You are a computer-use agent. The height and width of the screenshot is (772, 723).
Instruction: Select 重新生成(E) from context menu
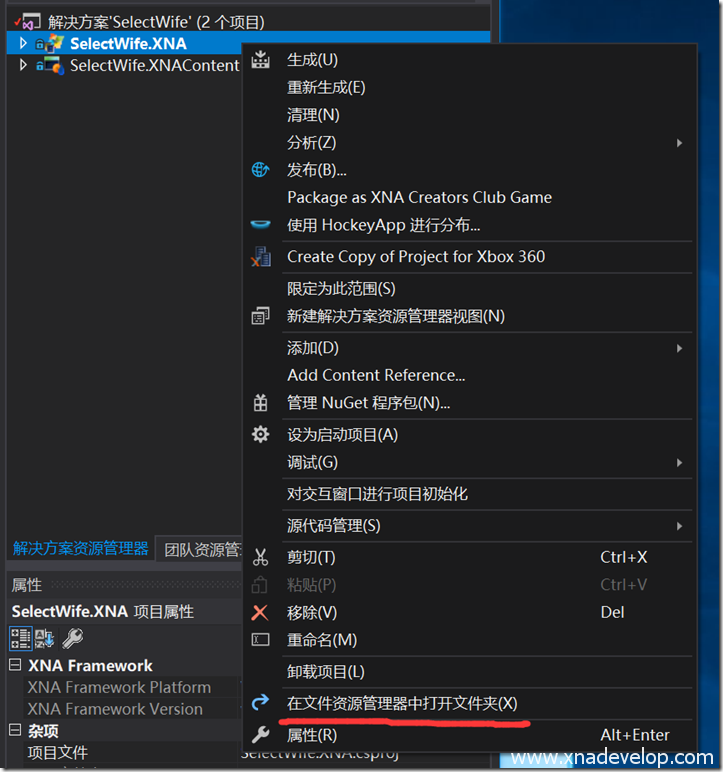(326, 87)
